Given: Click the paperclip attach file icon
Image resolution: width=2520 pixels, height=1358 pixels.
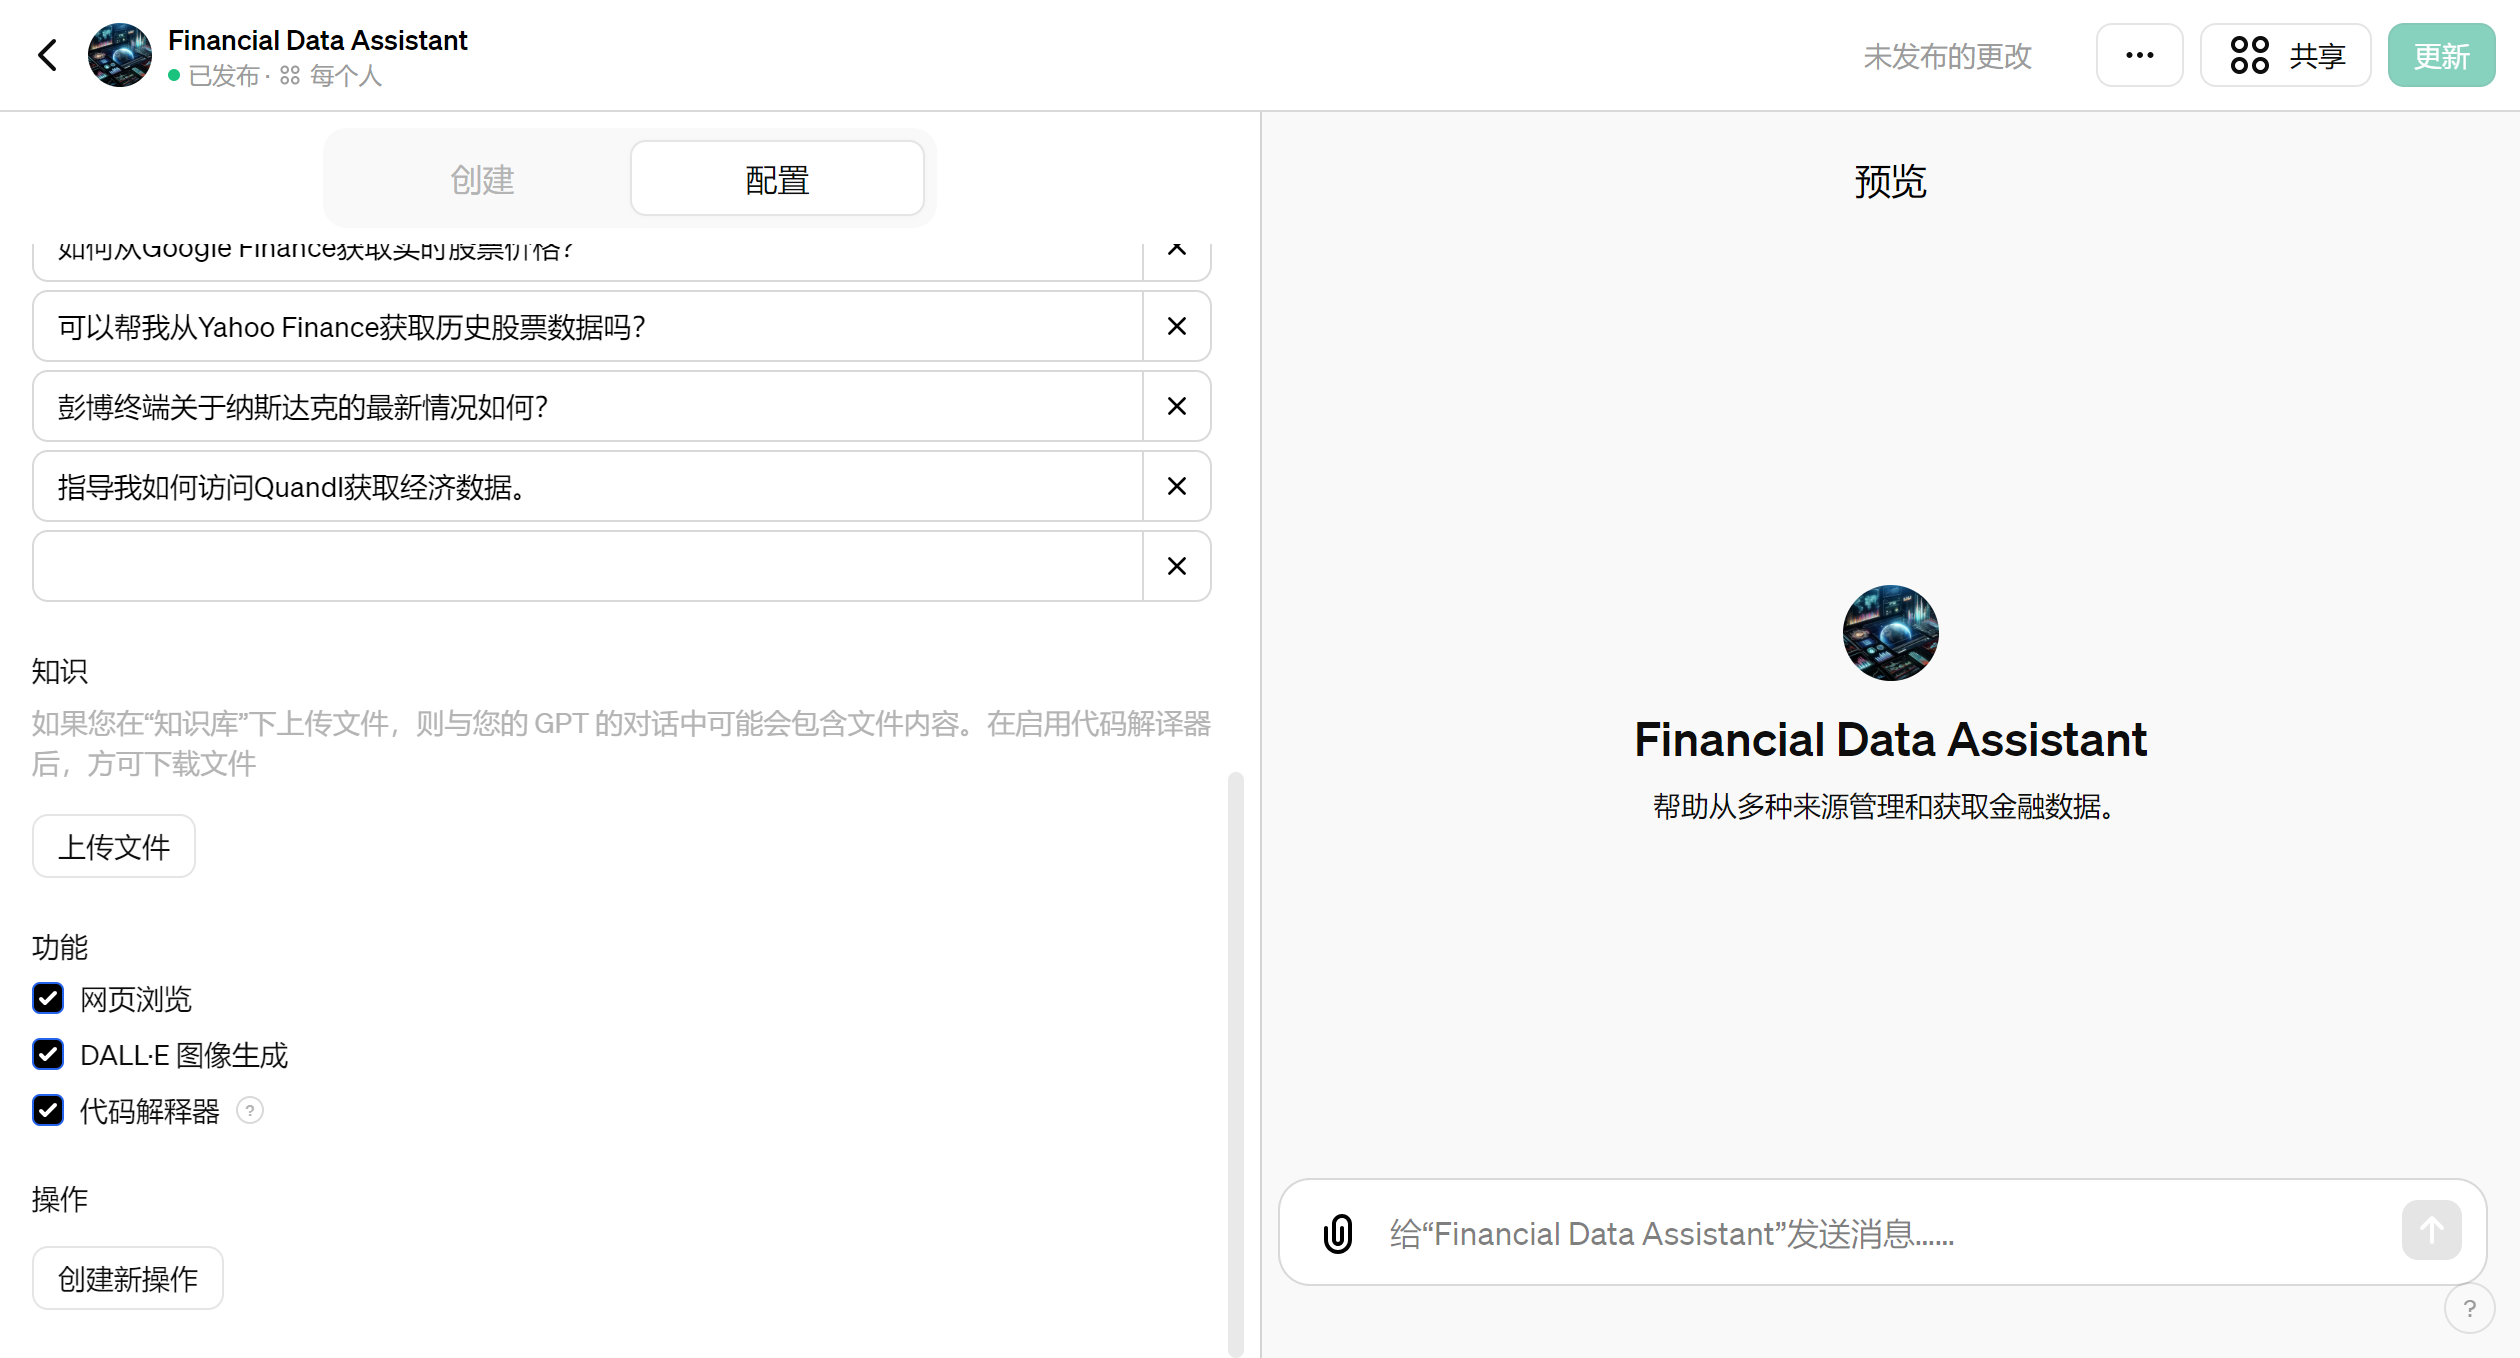Looking at the screenshot, I should (x=1338, y=1233).
